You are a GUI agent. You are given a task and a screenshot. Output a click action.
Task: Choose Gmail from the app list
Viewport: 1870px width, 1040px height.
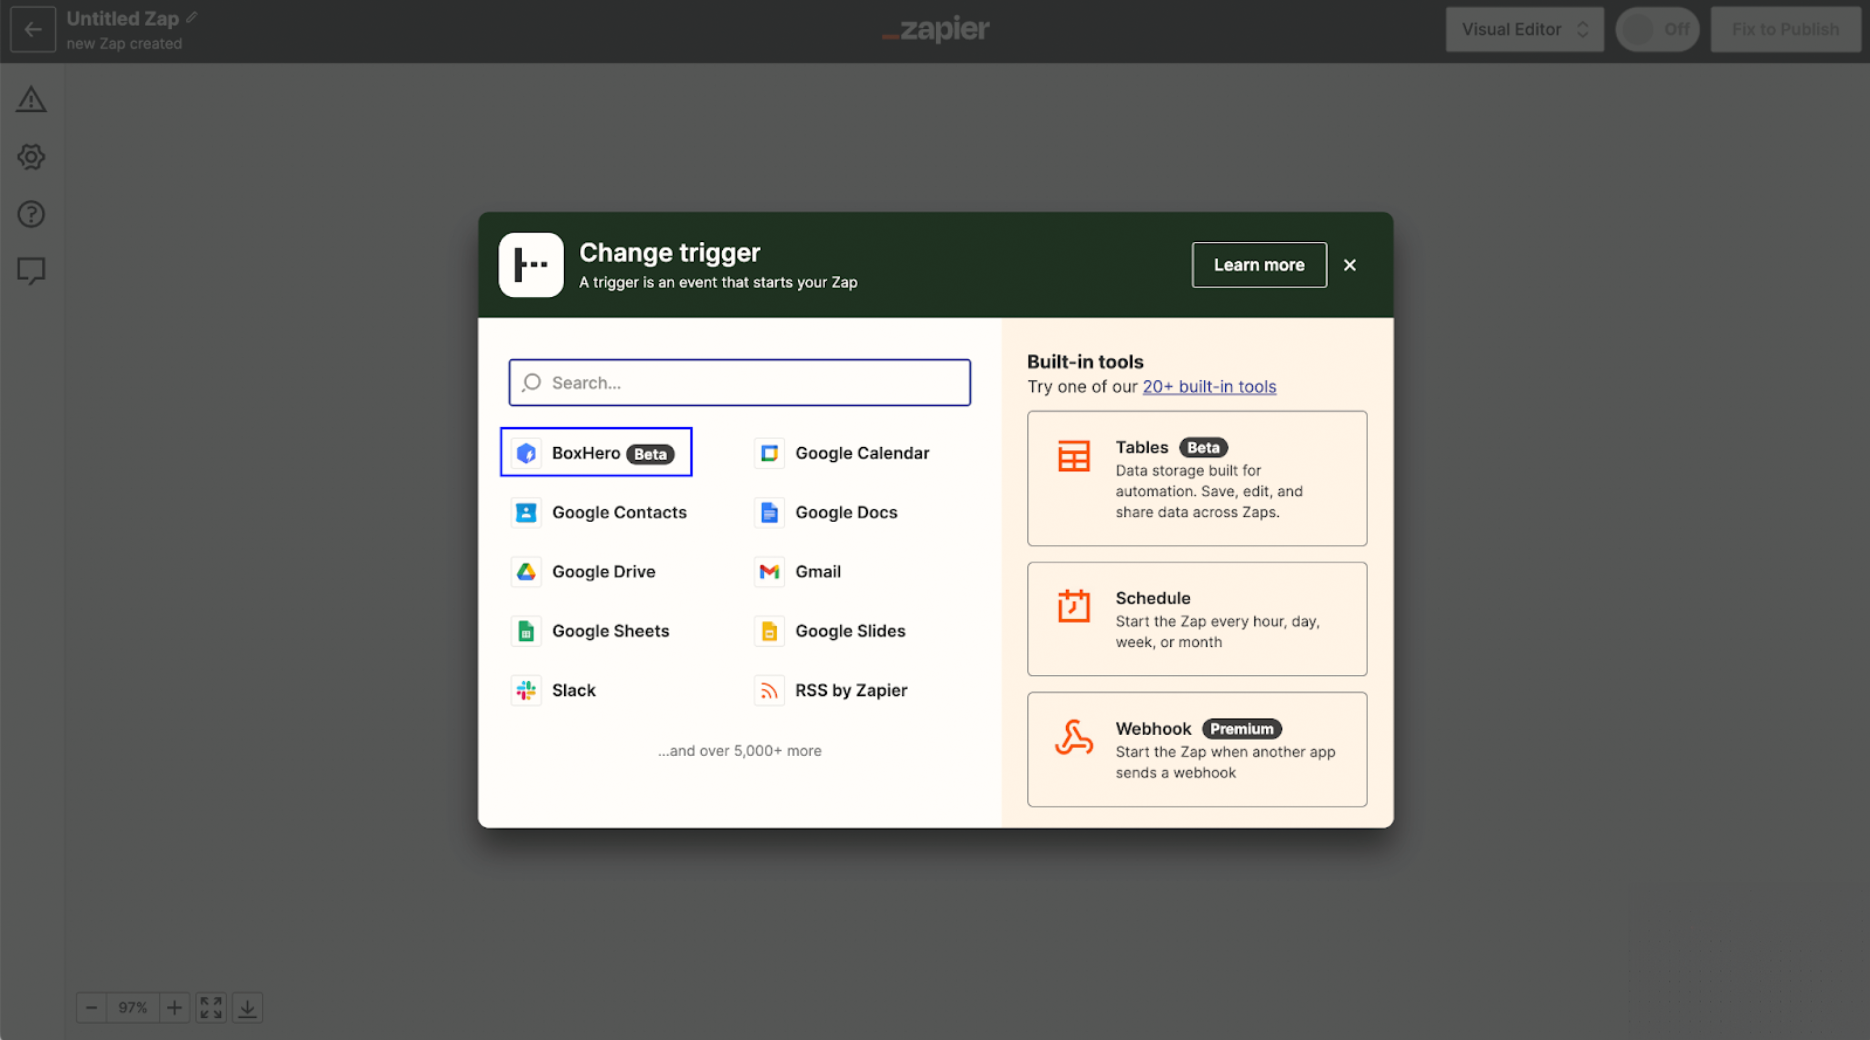pos(818,571)
